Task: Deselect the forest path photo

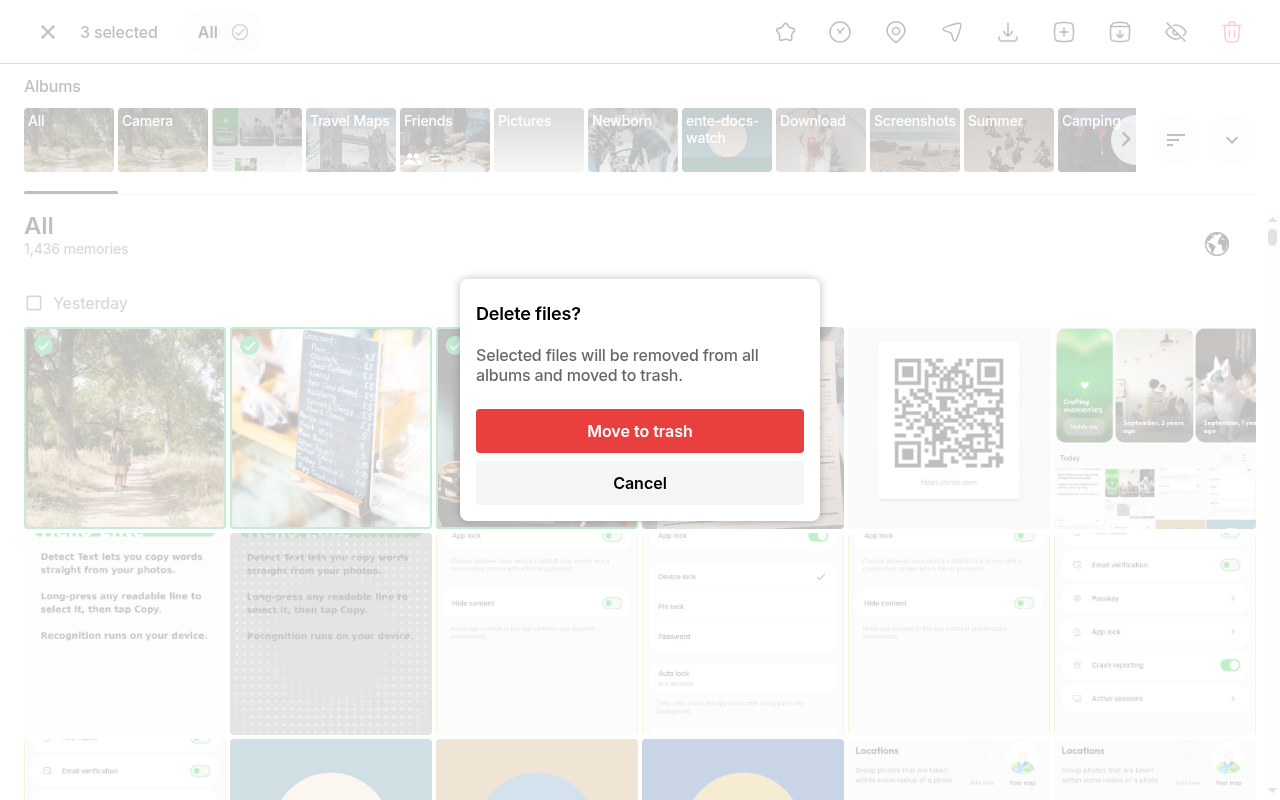Action: [x=125, y=428]
